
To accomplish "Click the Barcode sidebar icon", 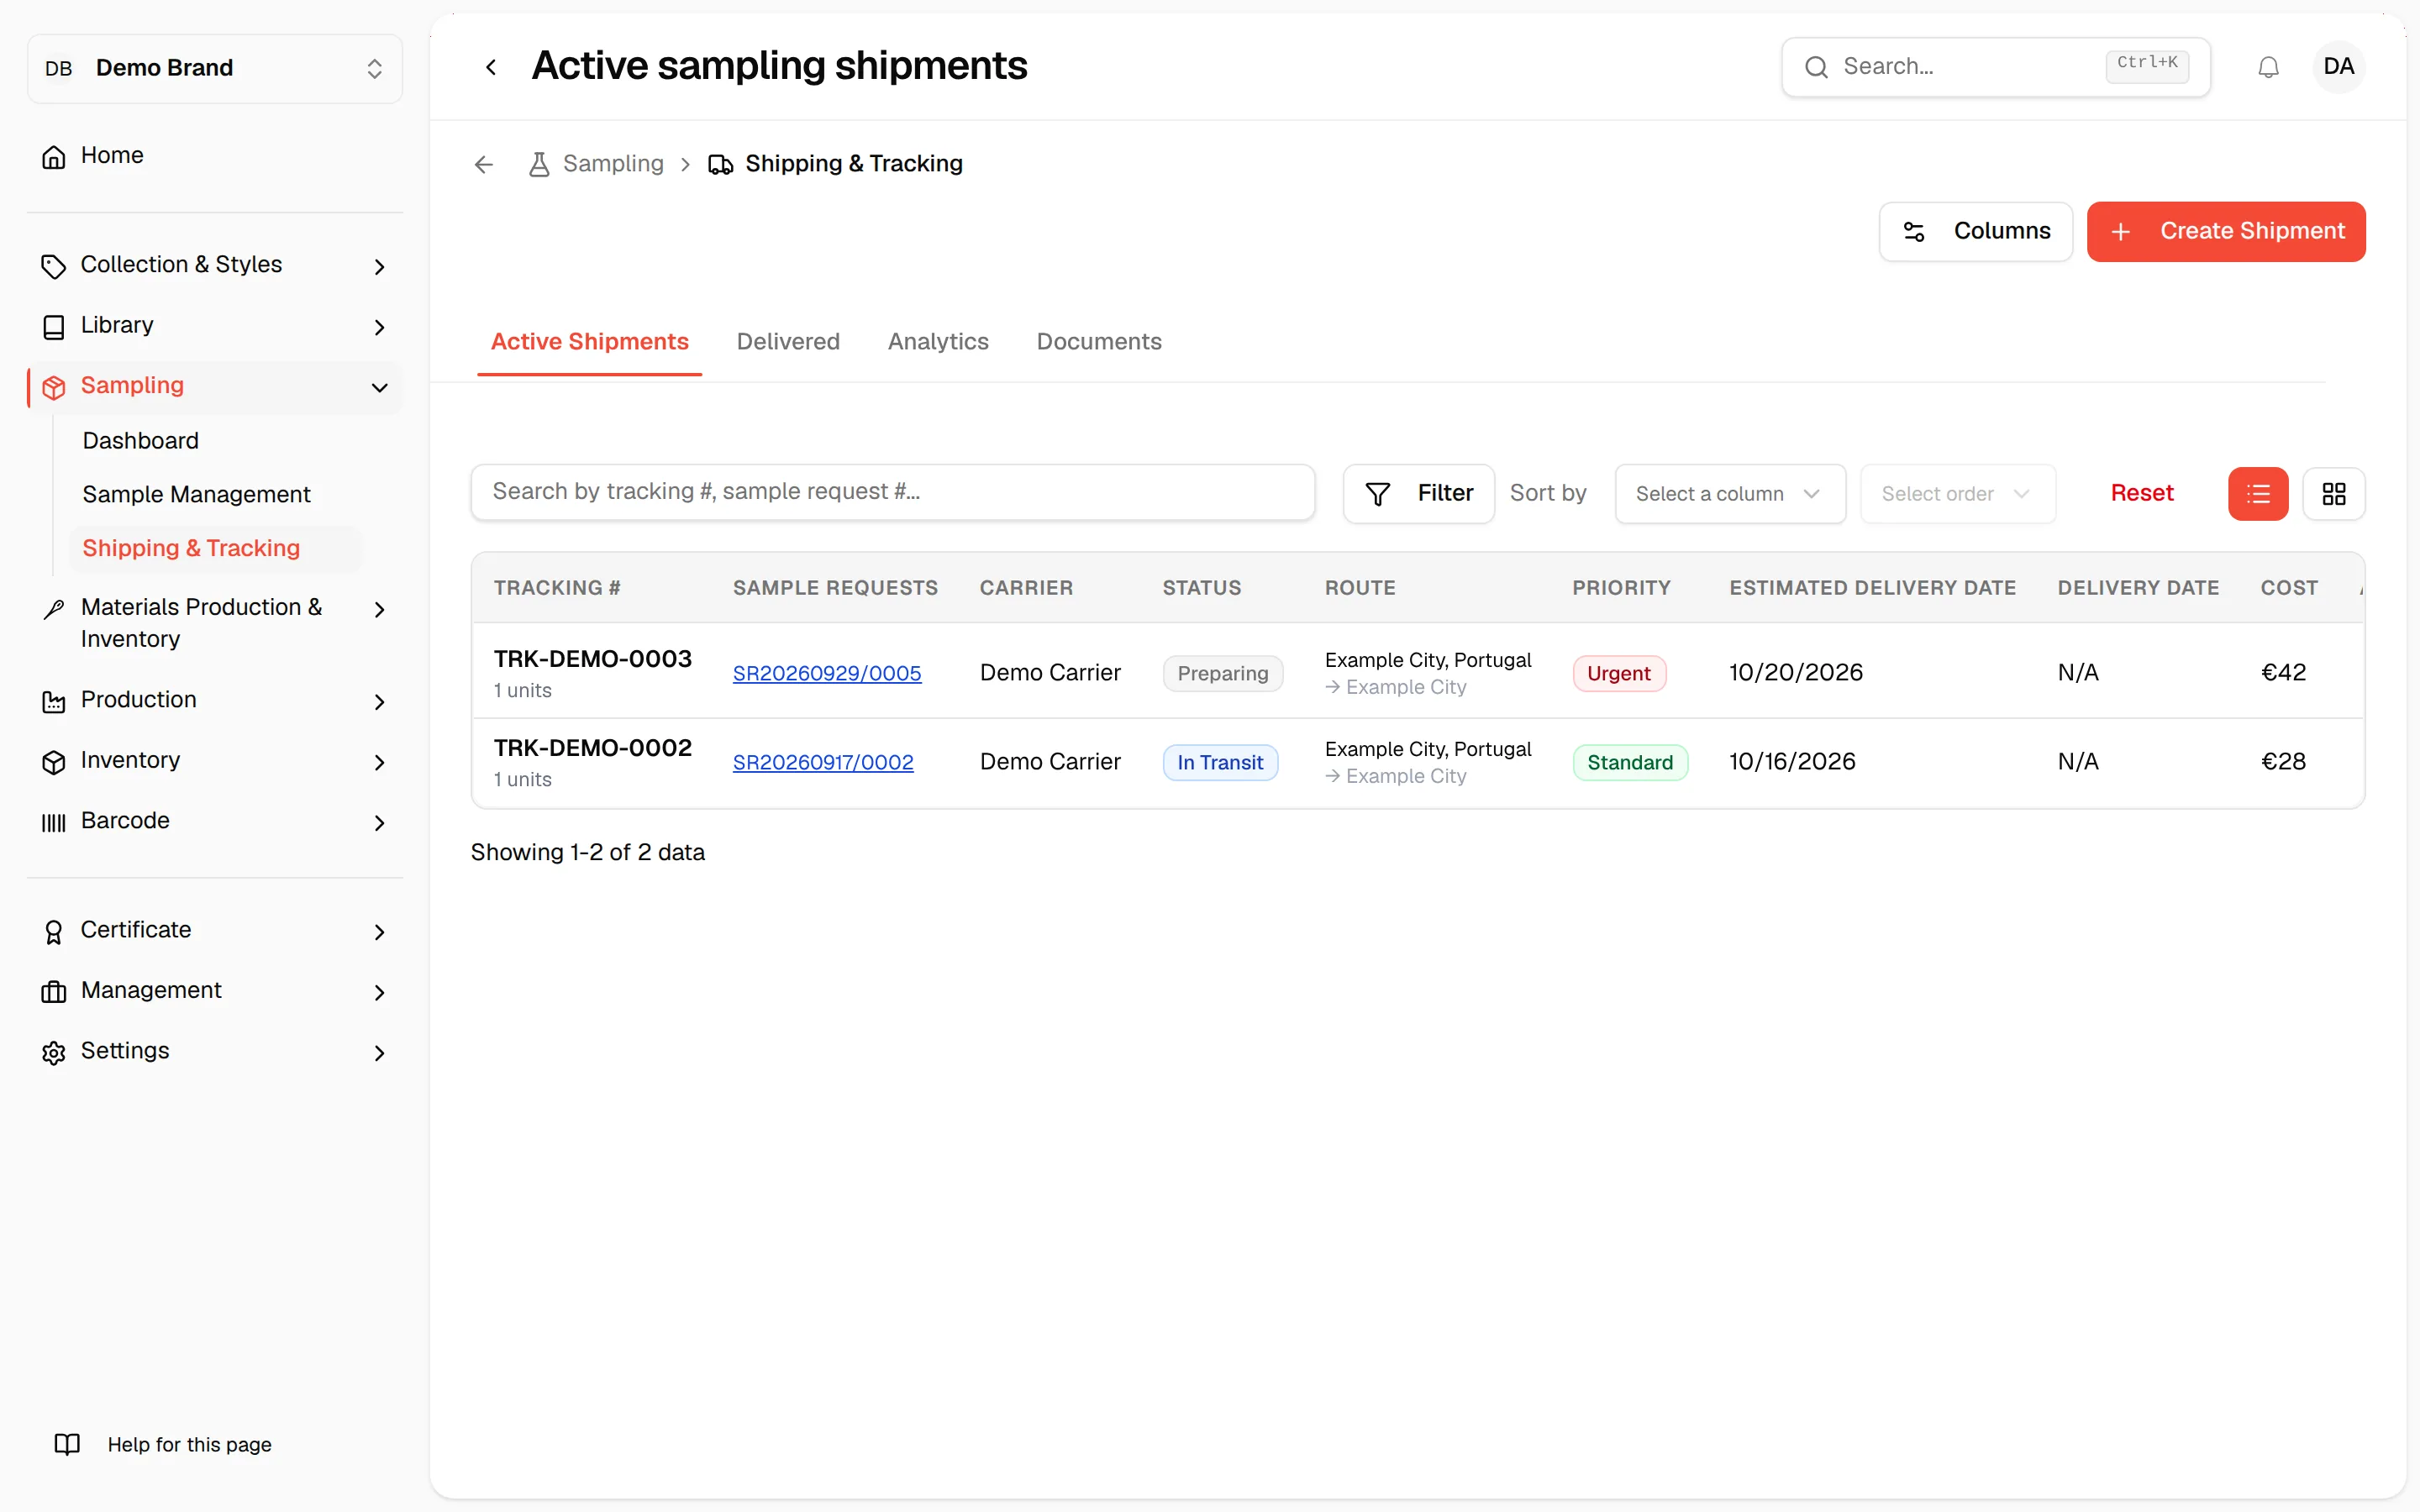I will [54, 822].
